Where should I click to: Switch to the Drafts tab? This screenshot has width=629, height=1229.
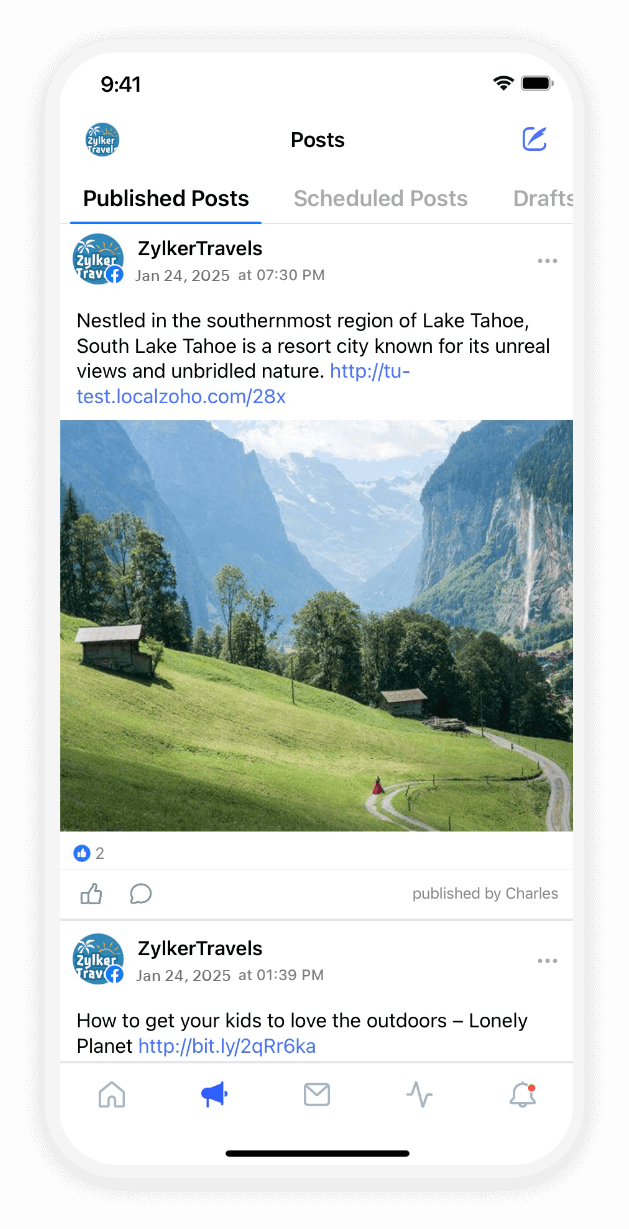(543, 198)
